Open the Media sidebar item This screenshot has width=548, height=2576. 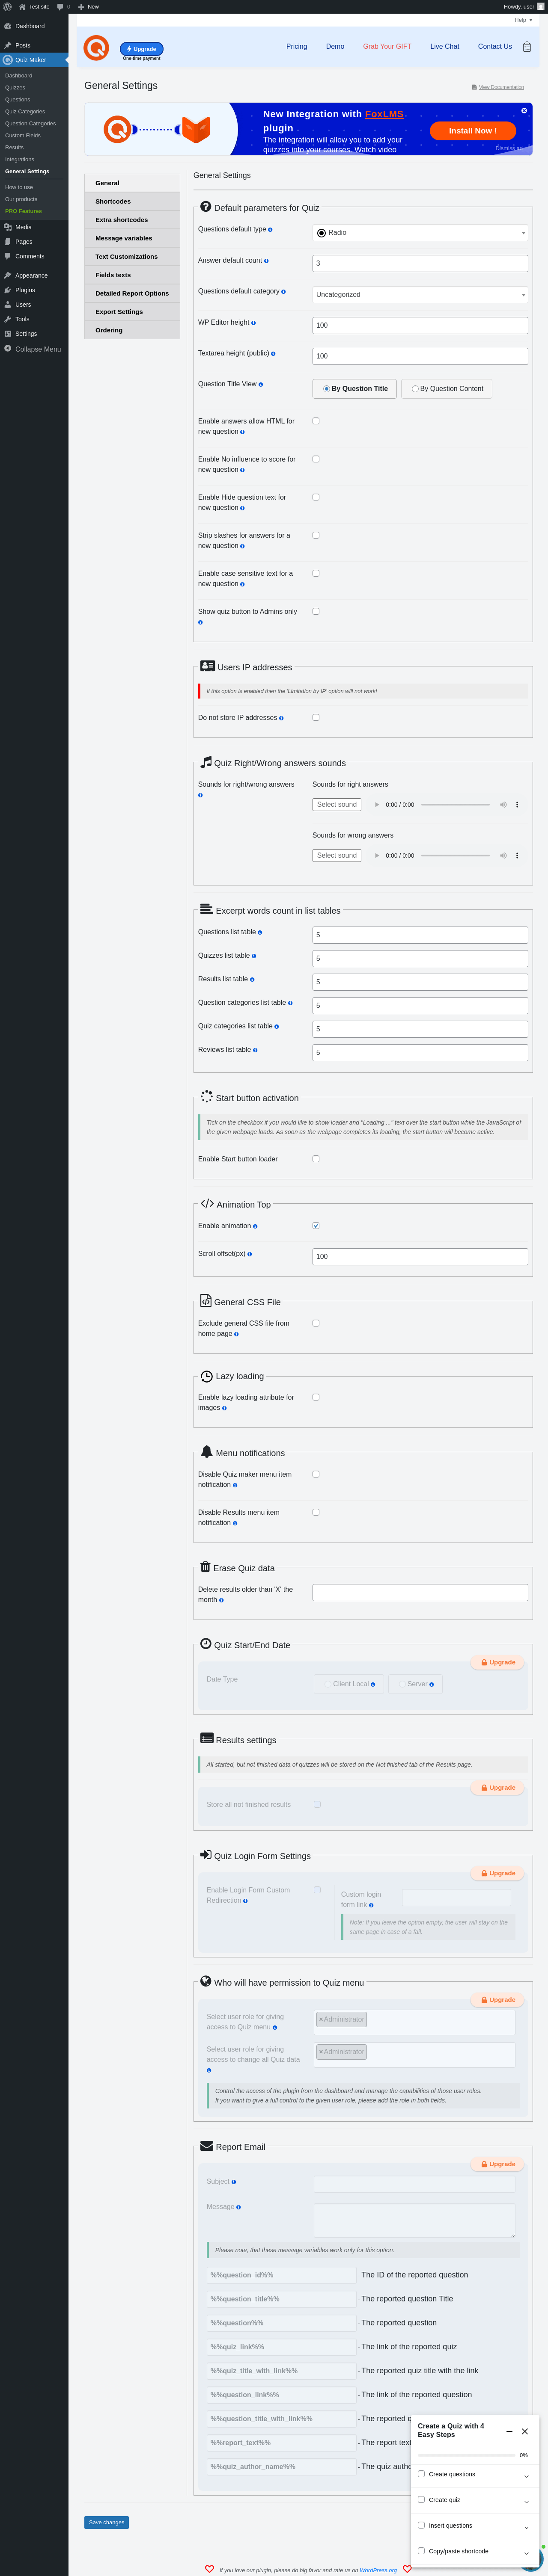34,227
